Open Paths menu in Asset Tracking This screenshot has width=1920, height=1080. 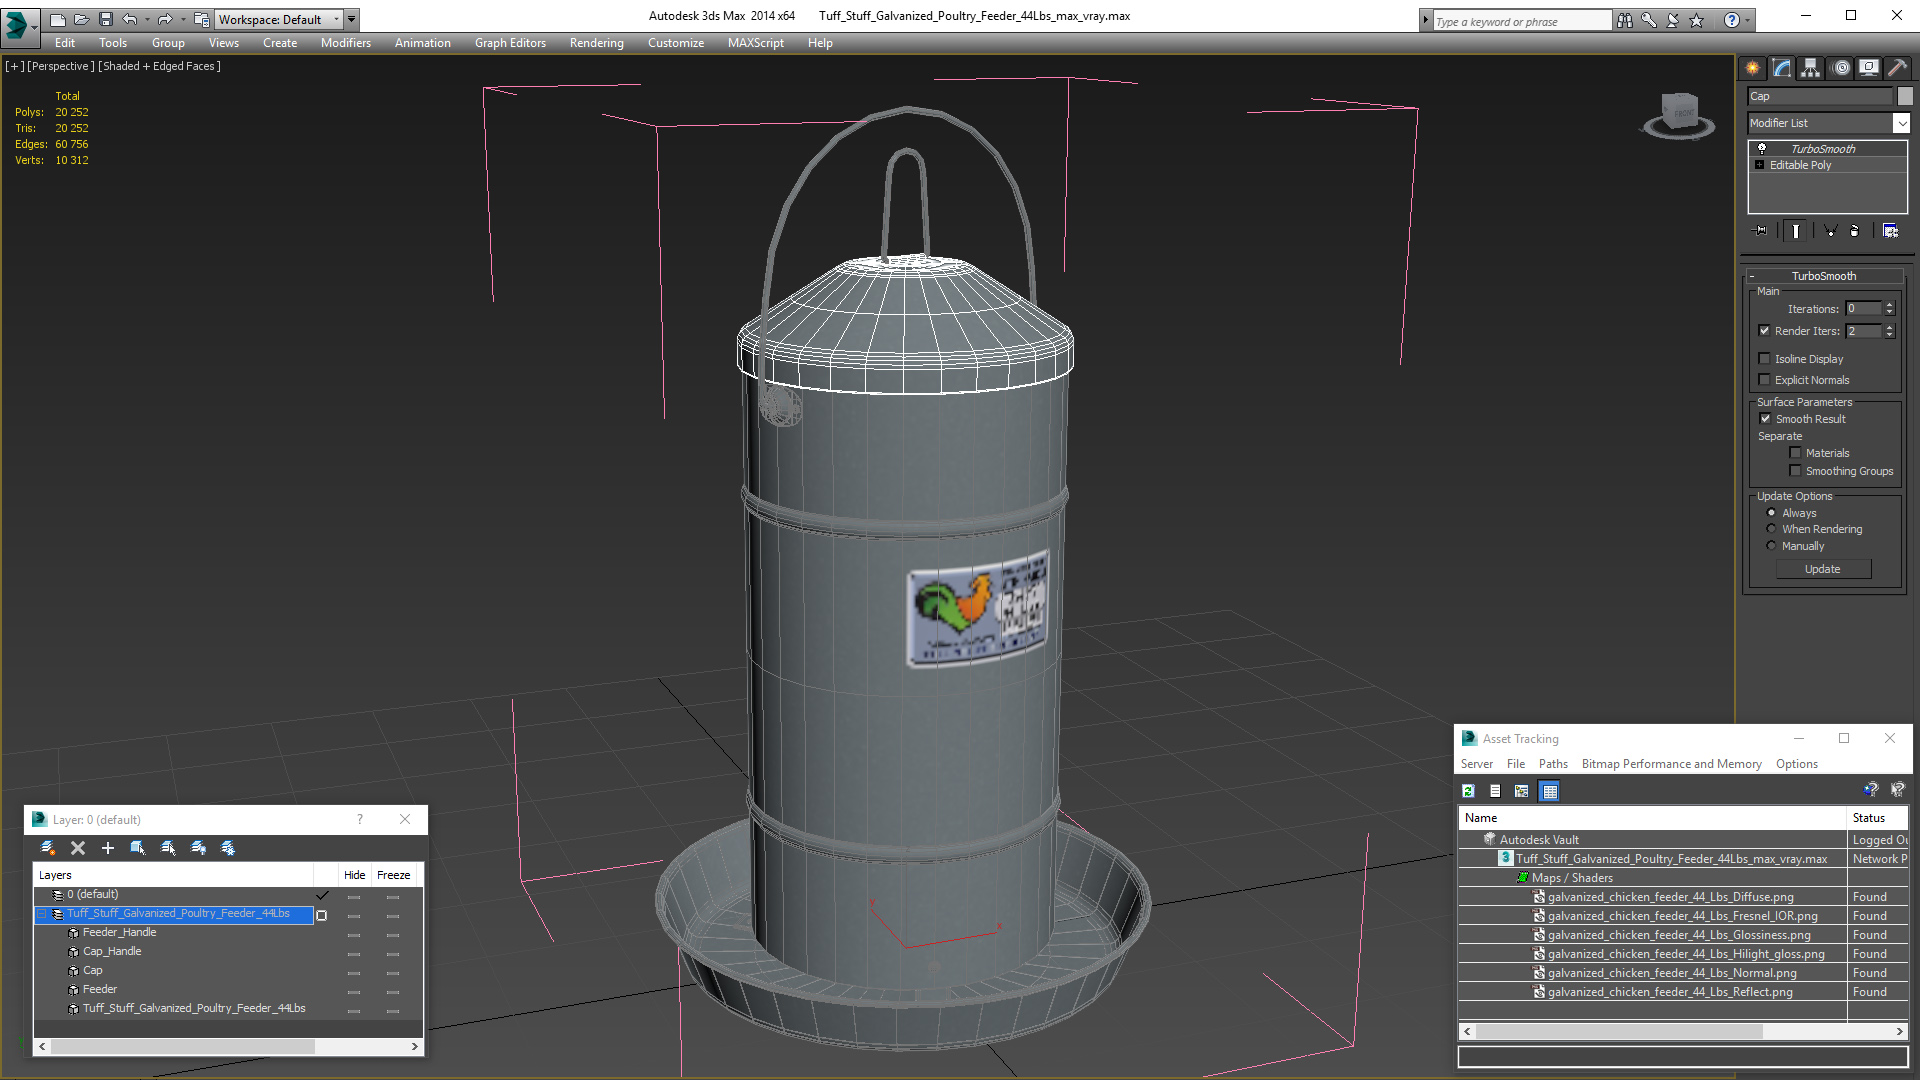[1552, 764]
